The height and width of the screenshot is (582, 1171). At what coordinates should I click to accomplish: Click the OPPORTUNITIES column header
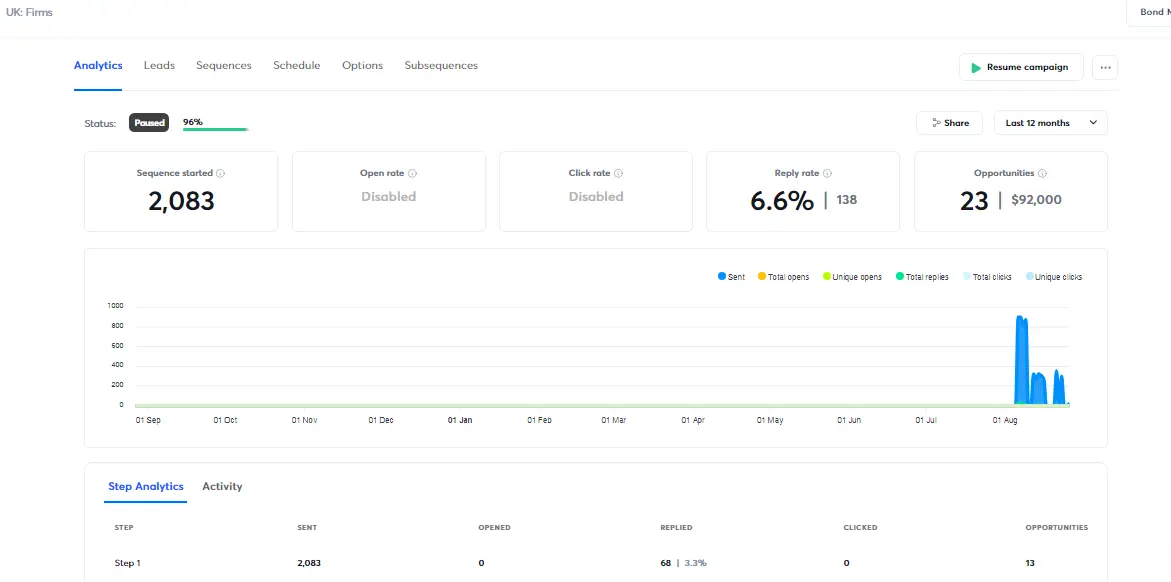[x=1057, y=527]
